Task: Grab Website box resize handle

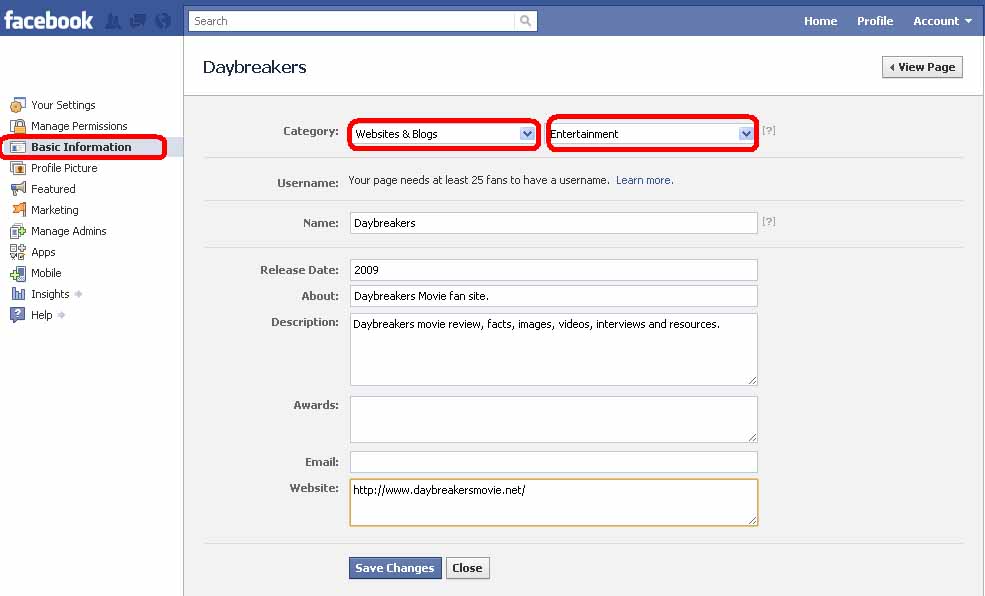Action: point(752,520)
